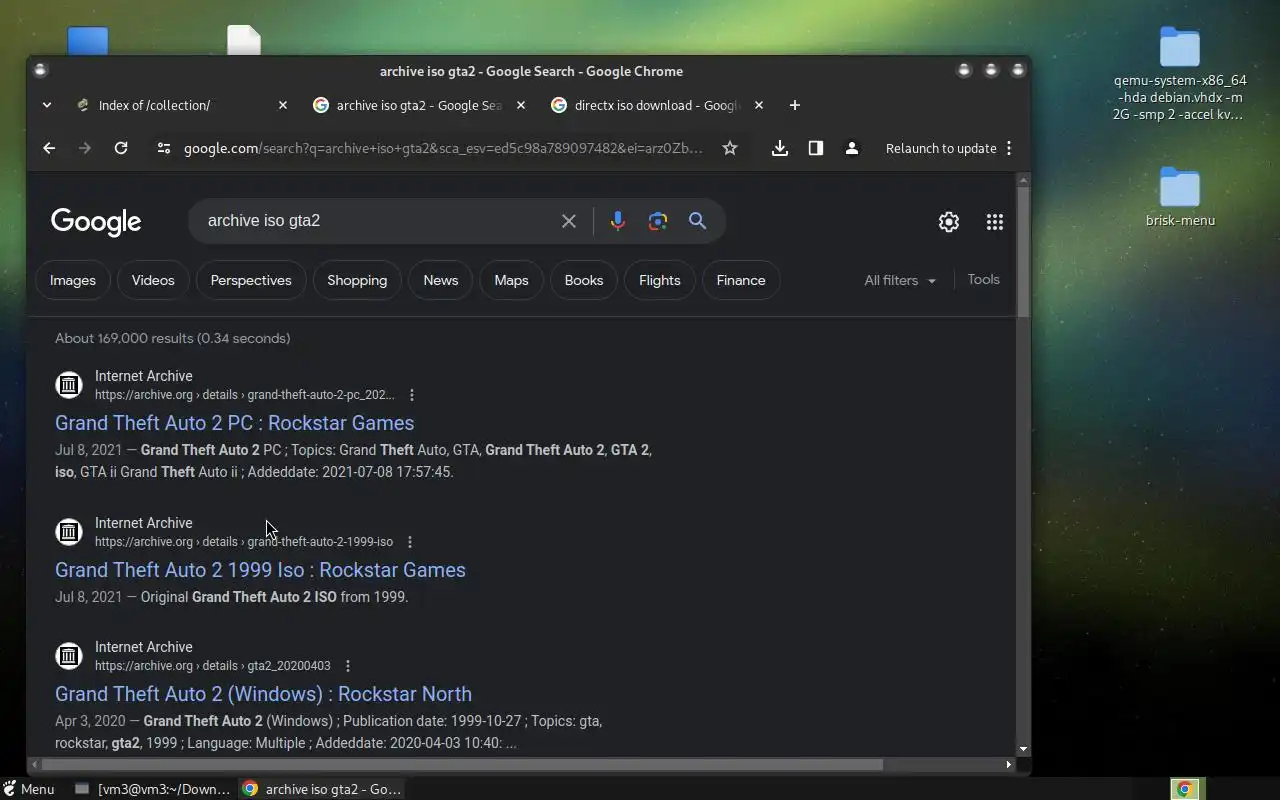Viewport: 1280px width, 800px height.
Task: Filter results by Perspectives
Action: click(251, 280)
